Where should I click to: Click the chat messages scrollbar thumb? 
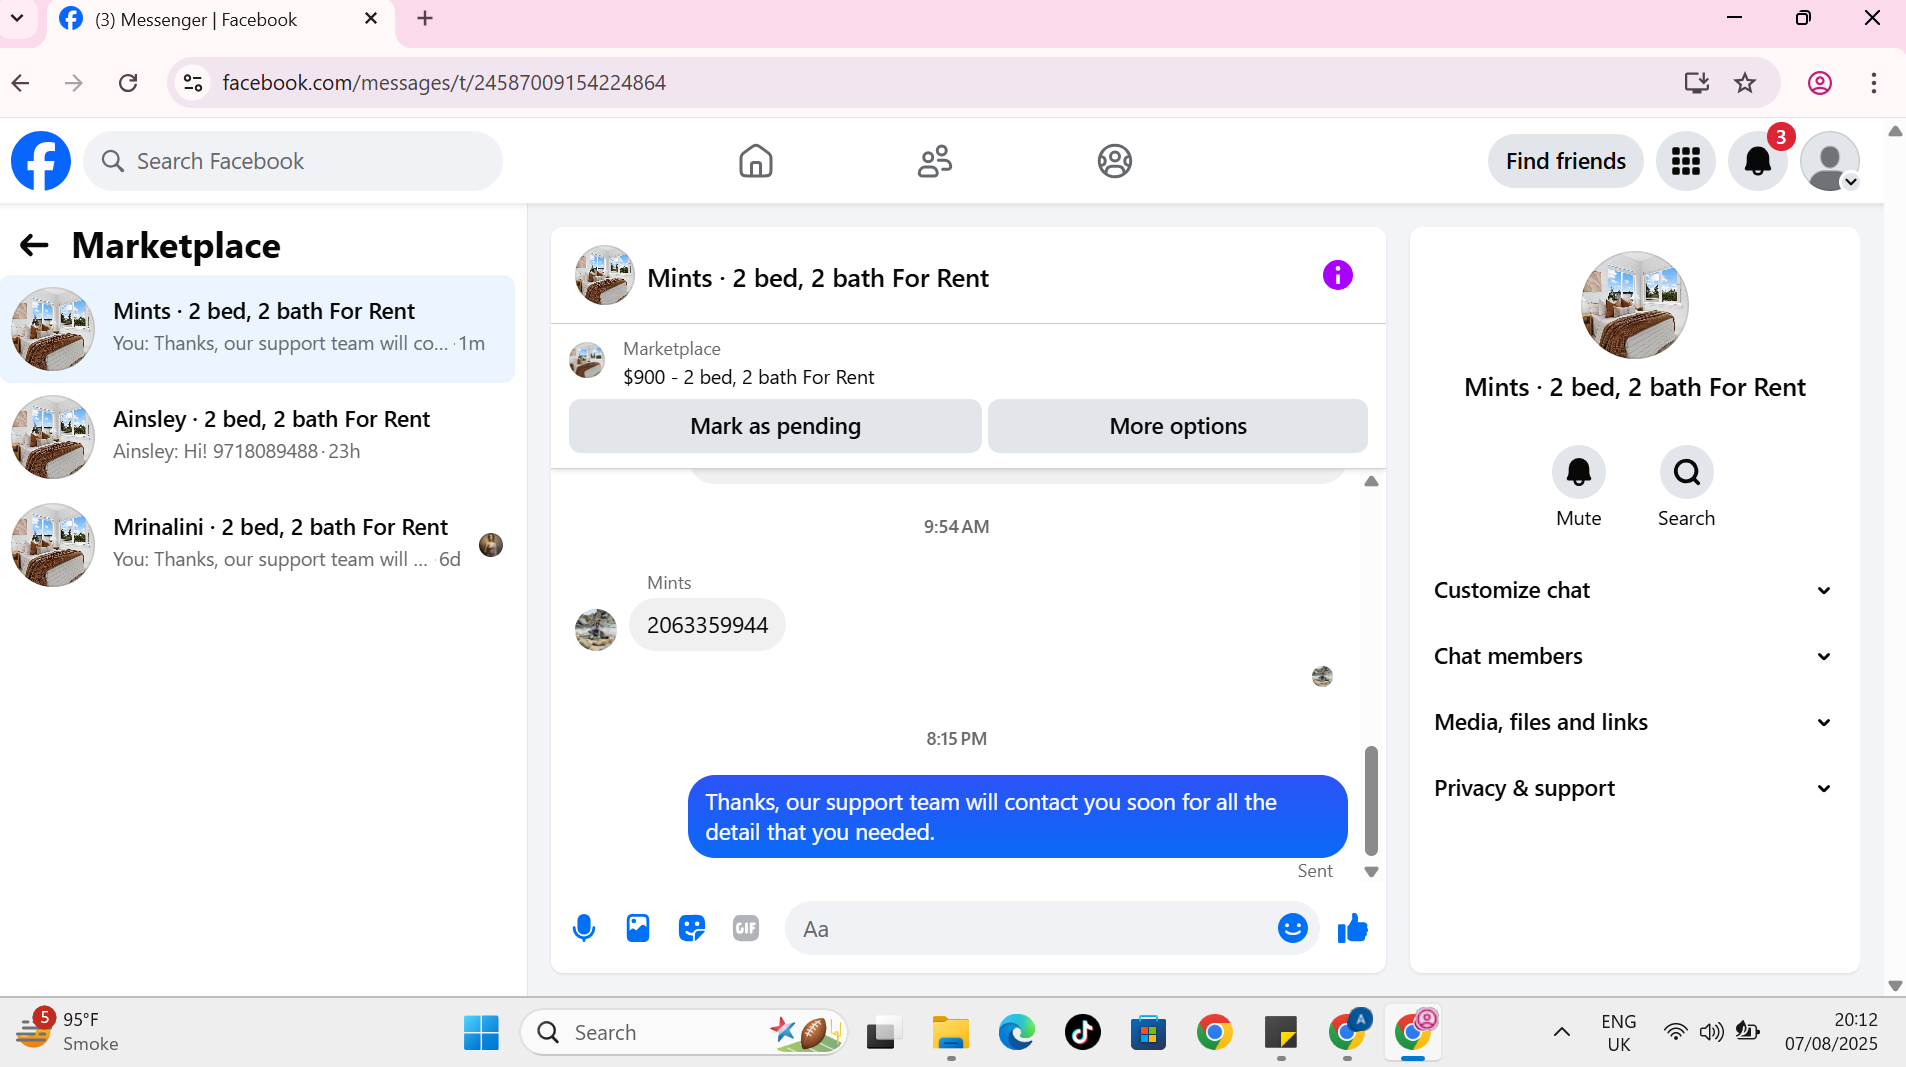[1371, 801]
